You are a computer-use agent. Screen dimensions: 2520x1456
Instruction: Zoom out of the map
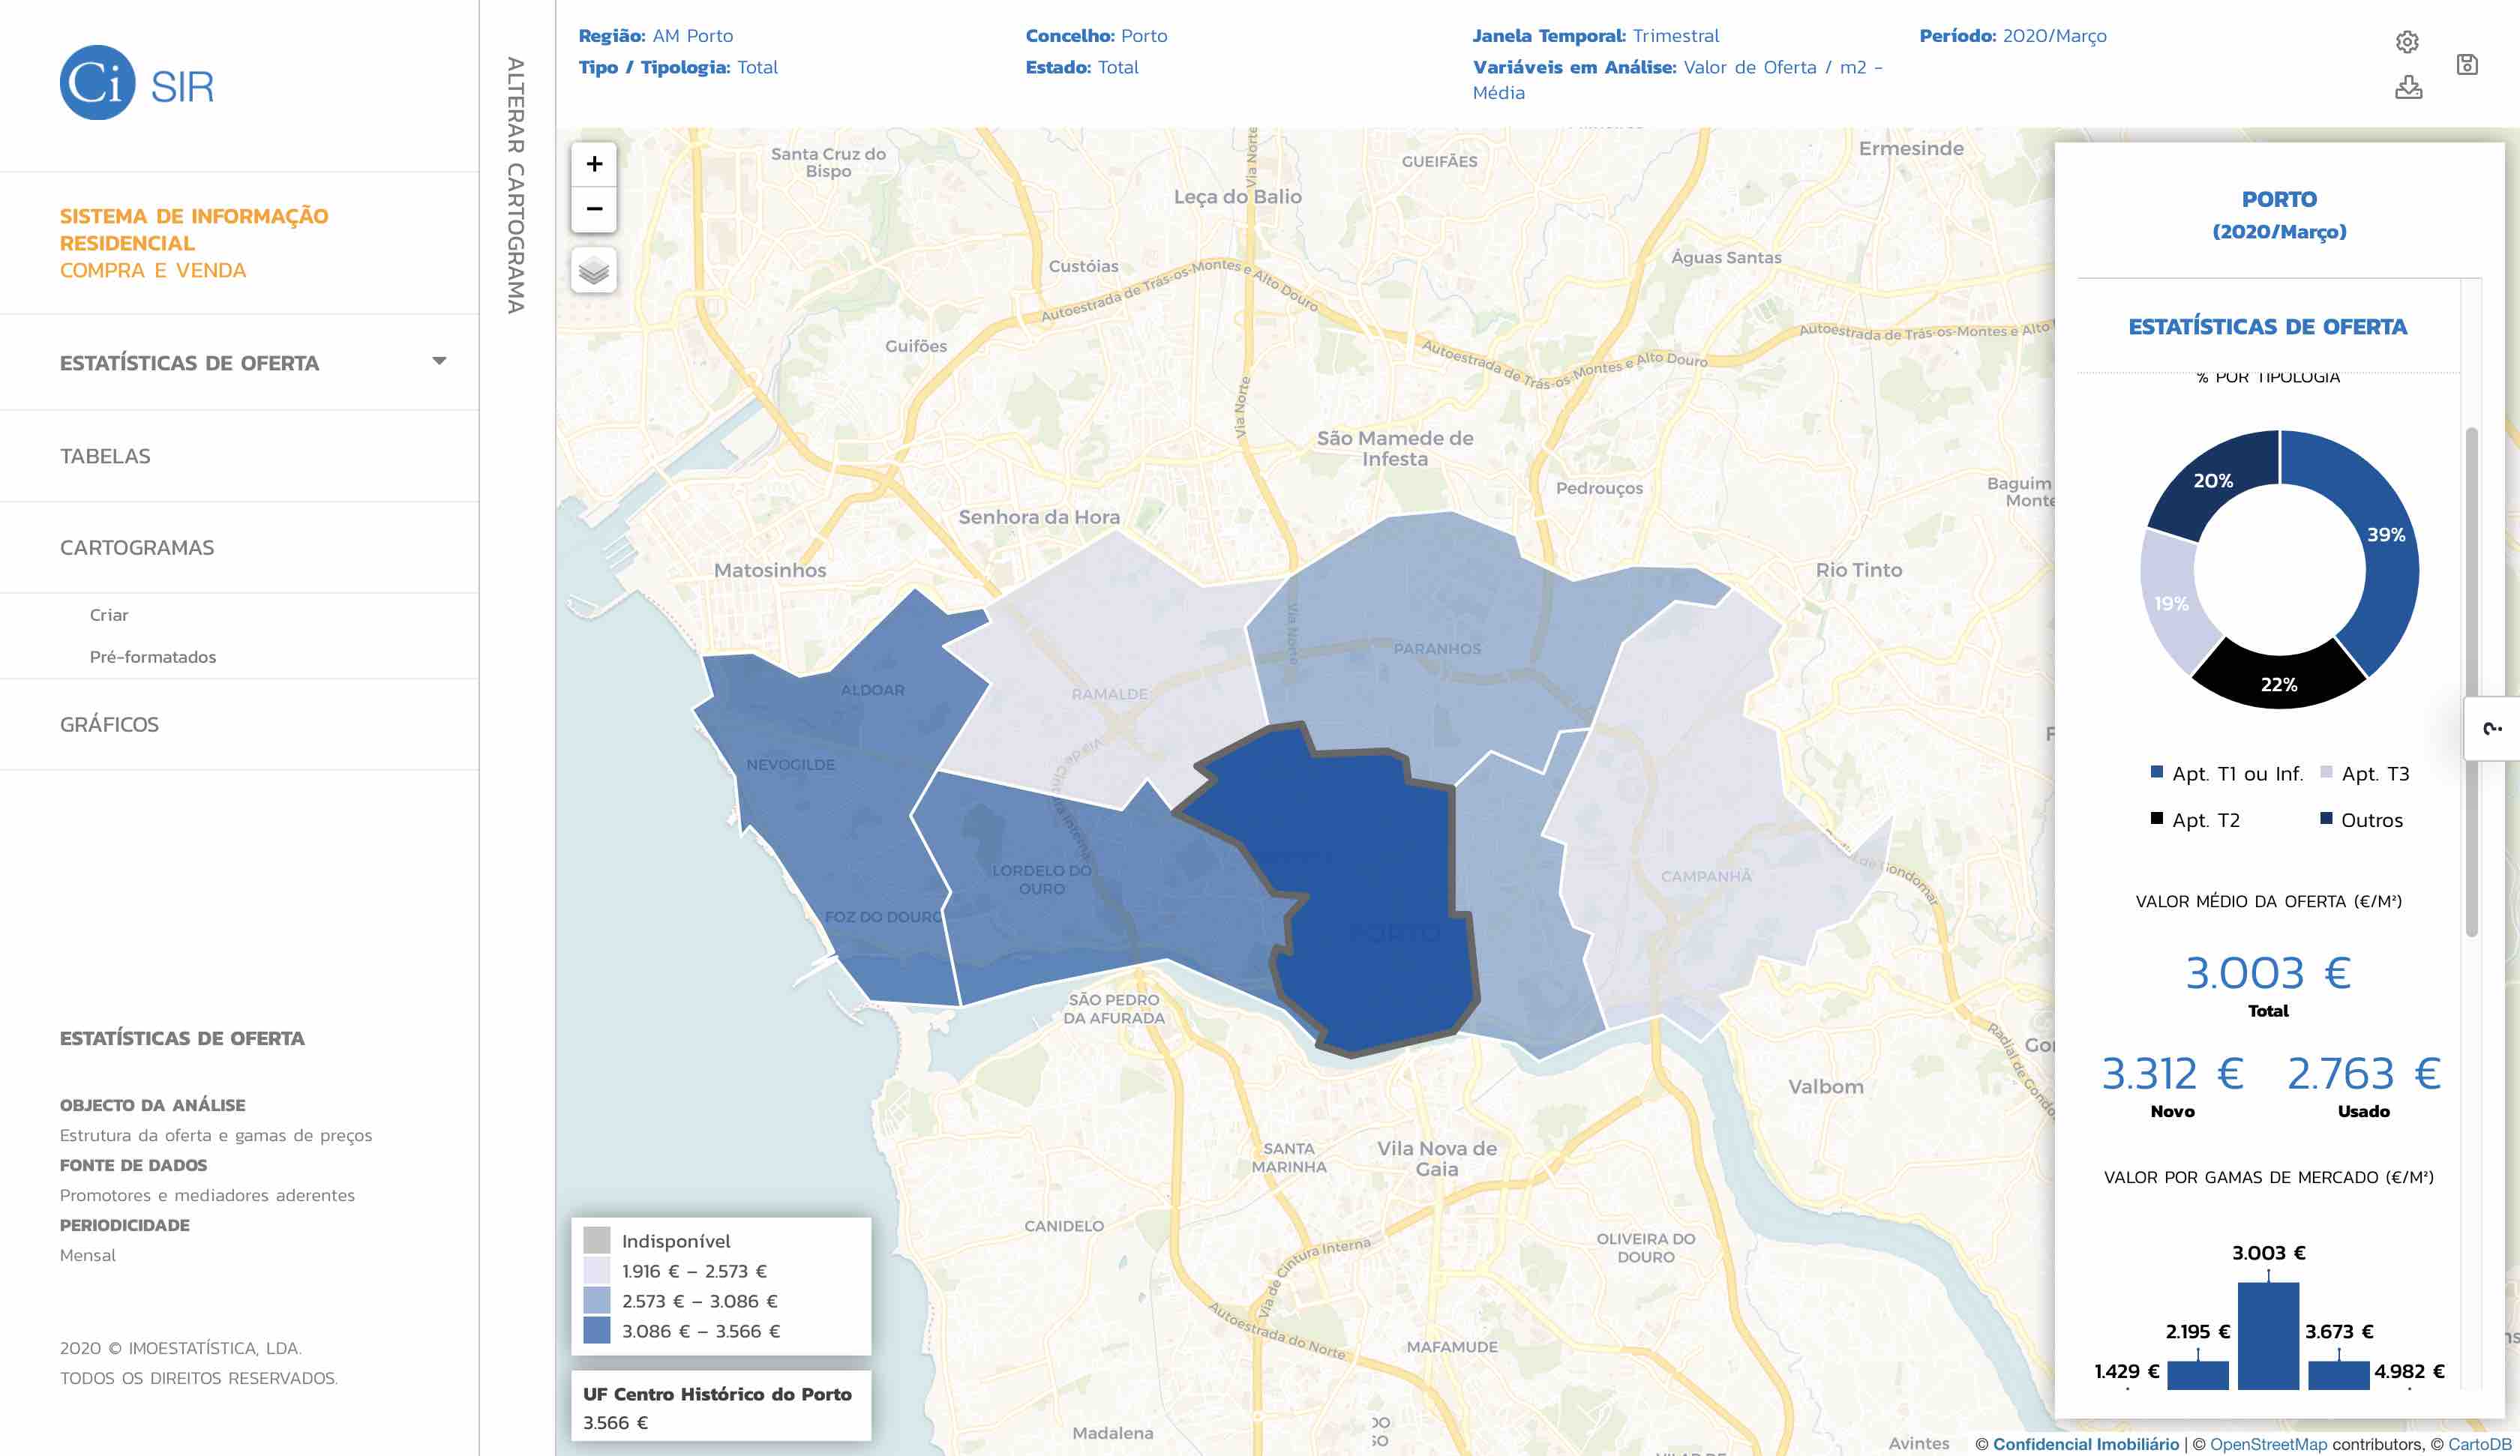pyautogui.click(x=594, y=209)
